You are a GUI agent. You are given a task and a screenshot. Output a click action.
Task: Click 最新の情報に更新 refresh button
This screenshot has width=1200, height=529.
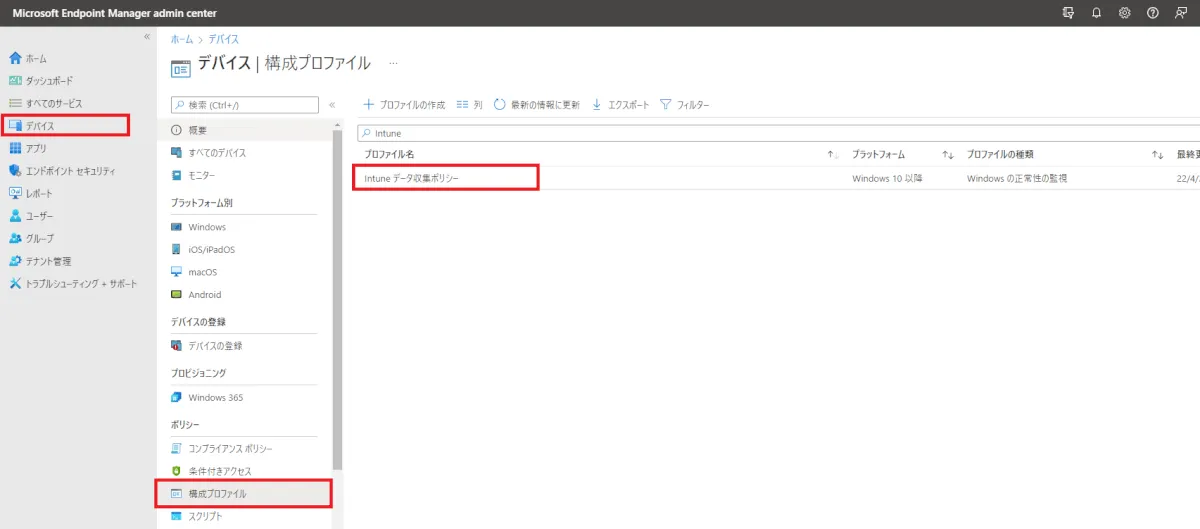click(x=537, y=105)
